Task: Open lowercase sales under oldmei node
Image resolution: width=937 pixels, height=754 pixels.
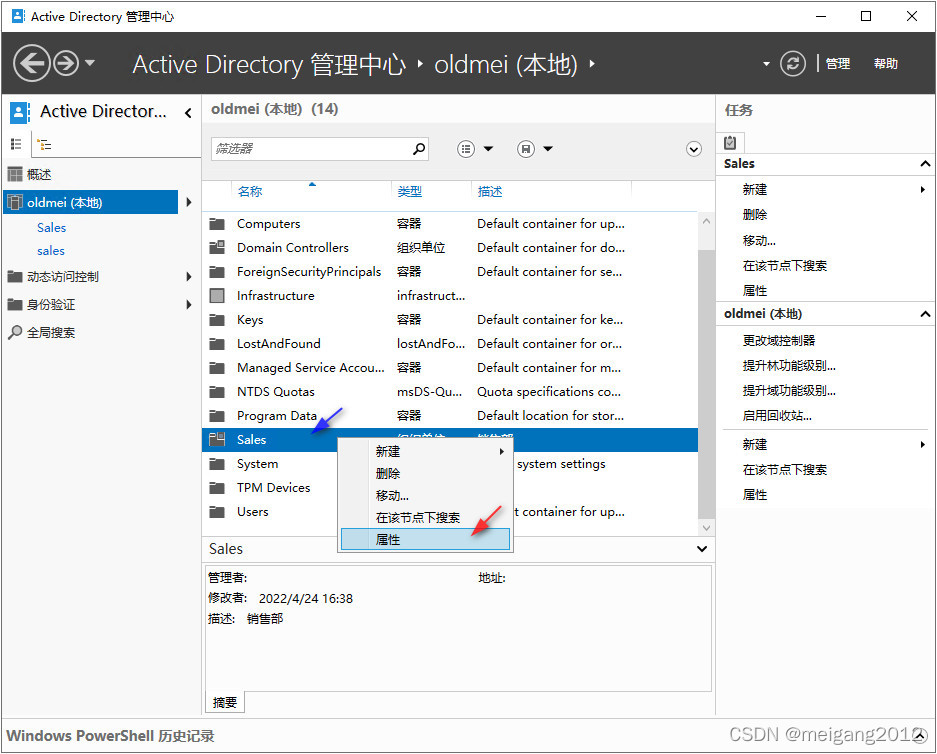Action: [51, 251]
